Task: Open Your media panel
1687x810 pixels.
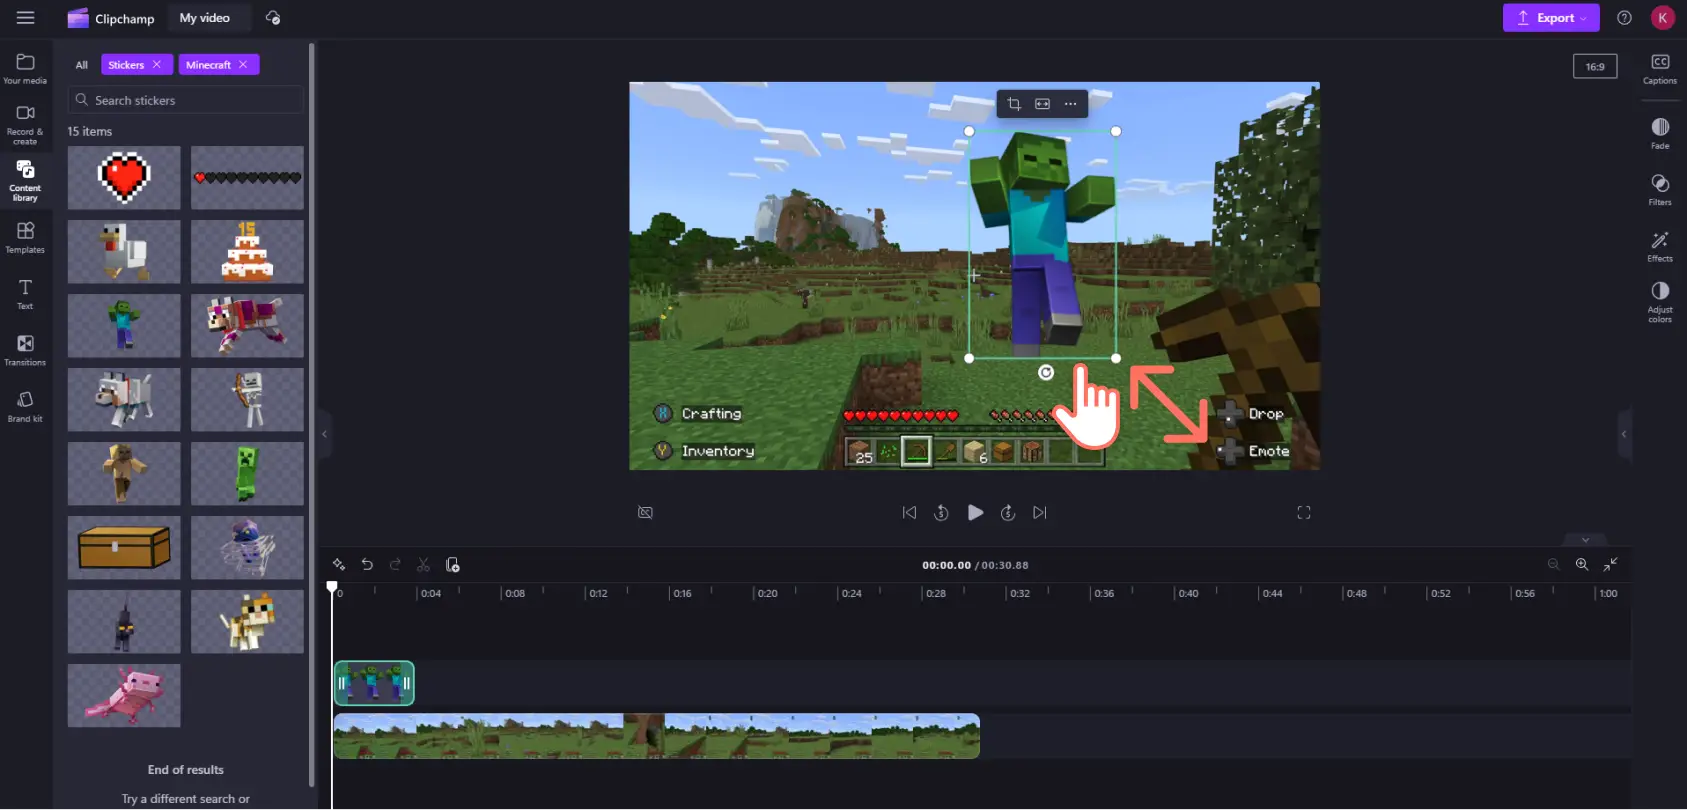Action: click(25, 69)
